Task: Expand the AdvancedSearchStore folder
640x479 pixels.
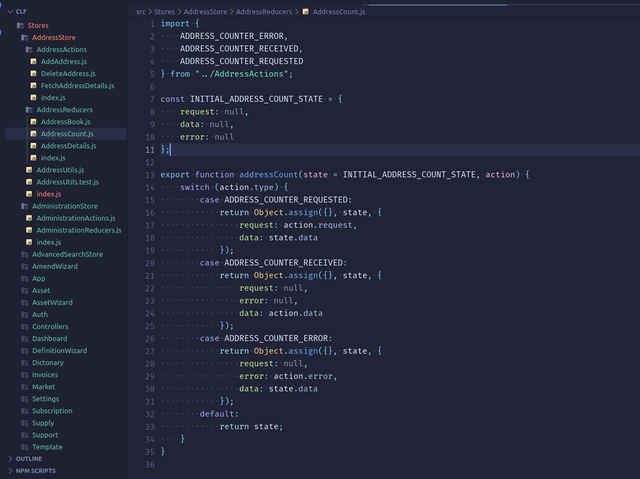Action: click(66, 255)
